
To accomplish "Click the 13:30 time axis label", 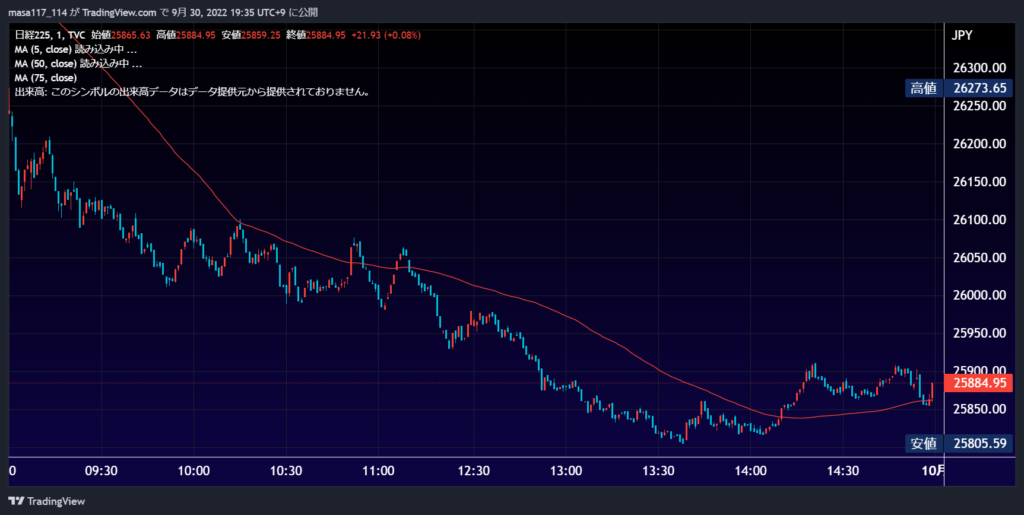I will pyautogui.click(x=658, y=471).
